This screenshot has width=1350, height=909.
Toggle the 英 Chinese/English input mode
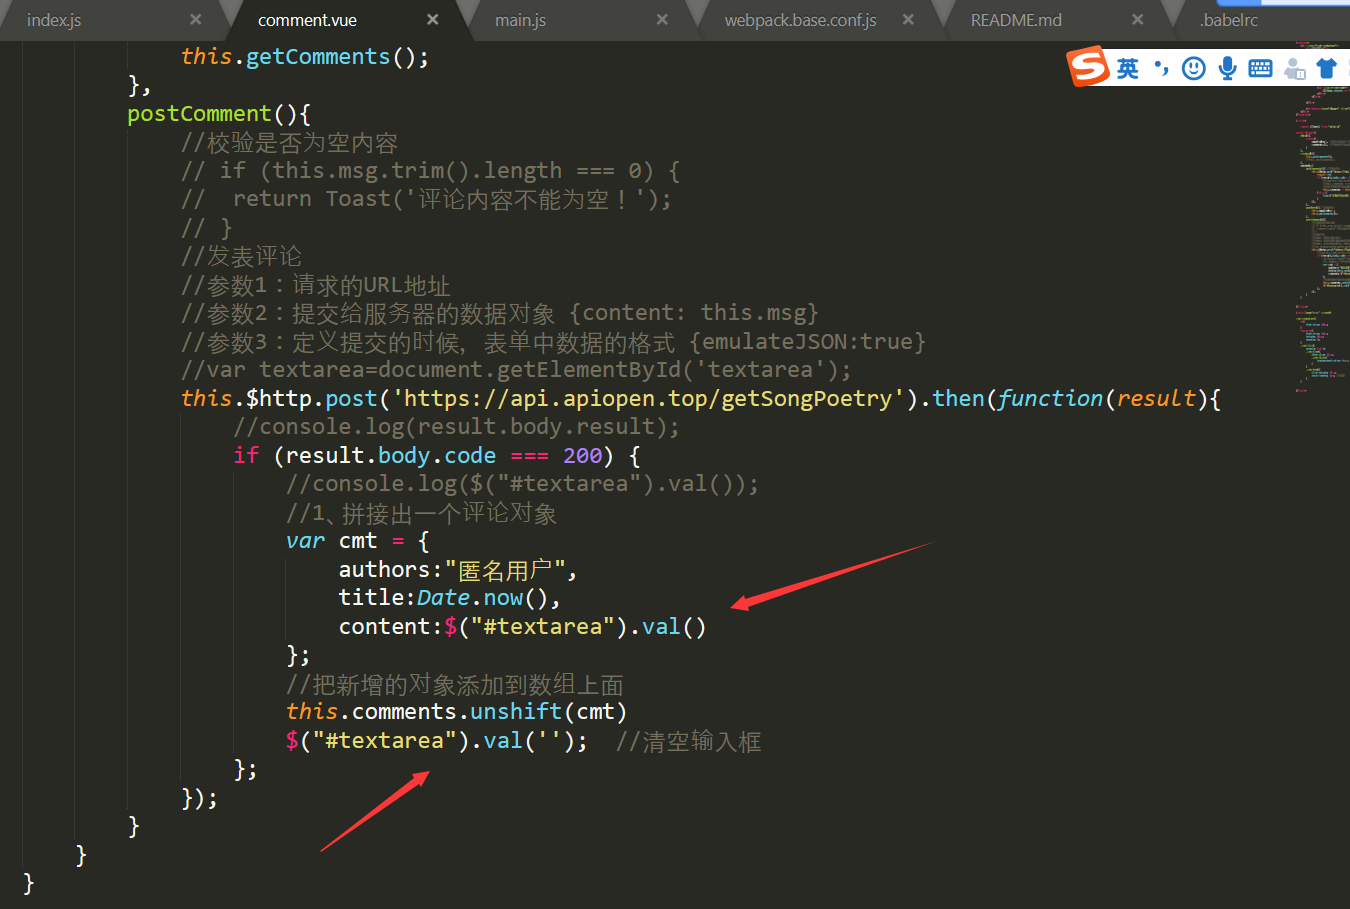pos(1128,68)
